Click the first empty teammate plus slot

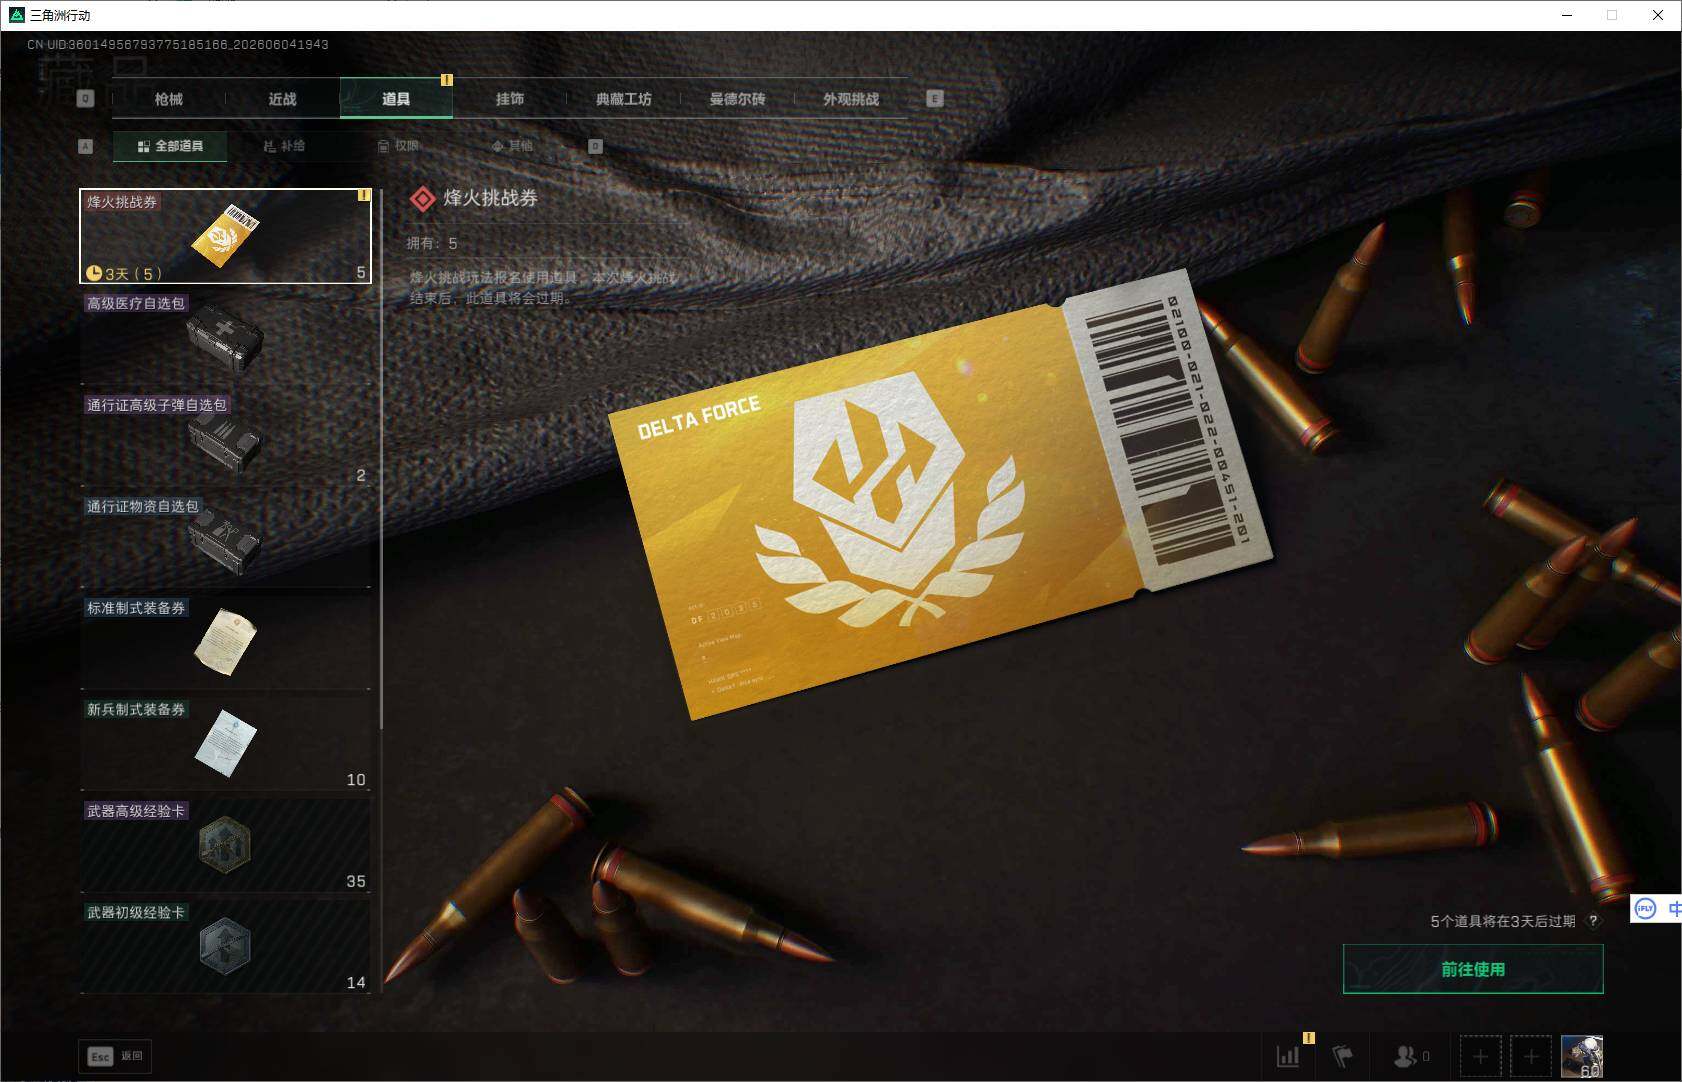[1480, 1056]
